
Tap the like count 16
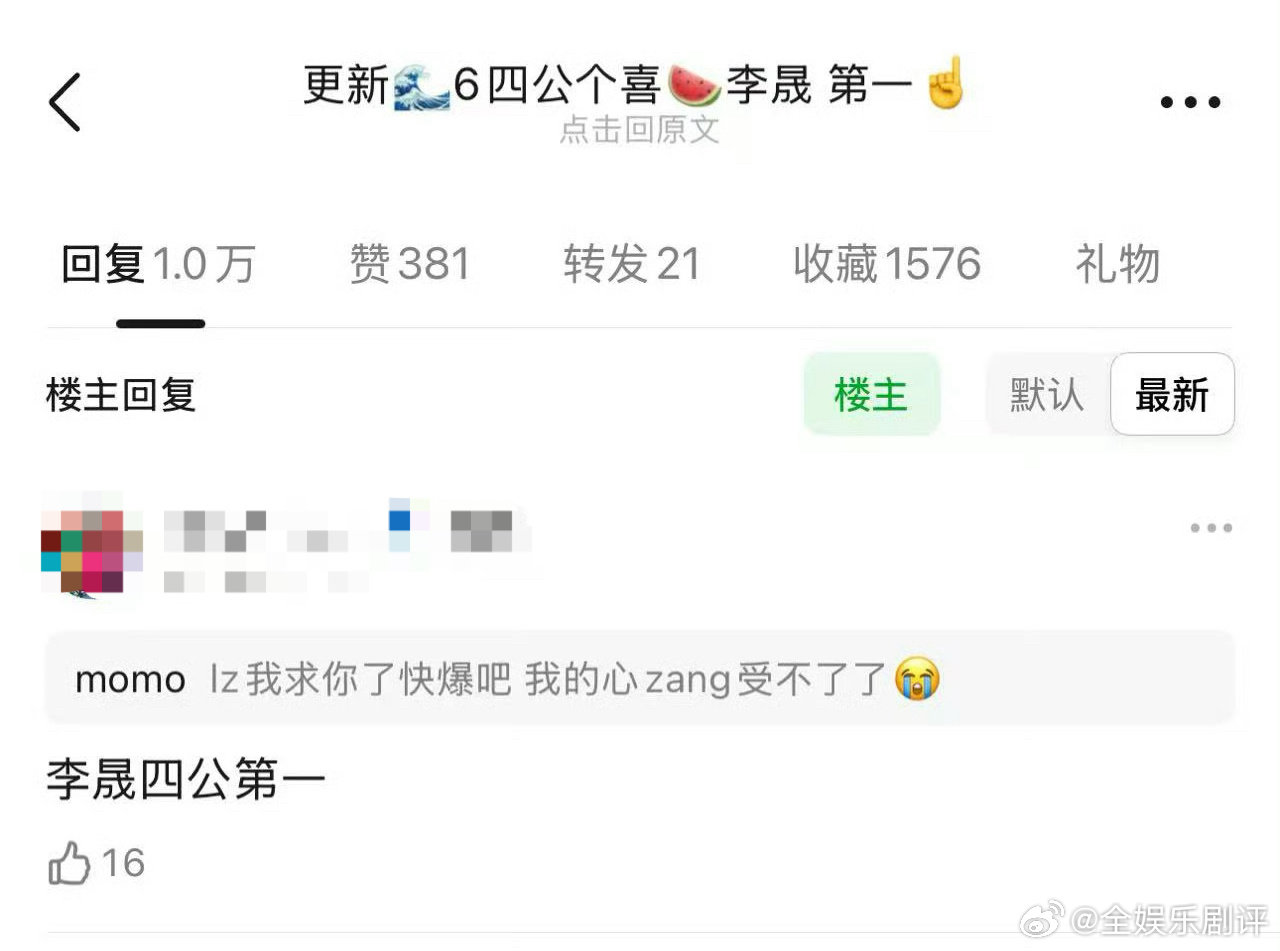(x=123, y=863)
